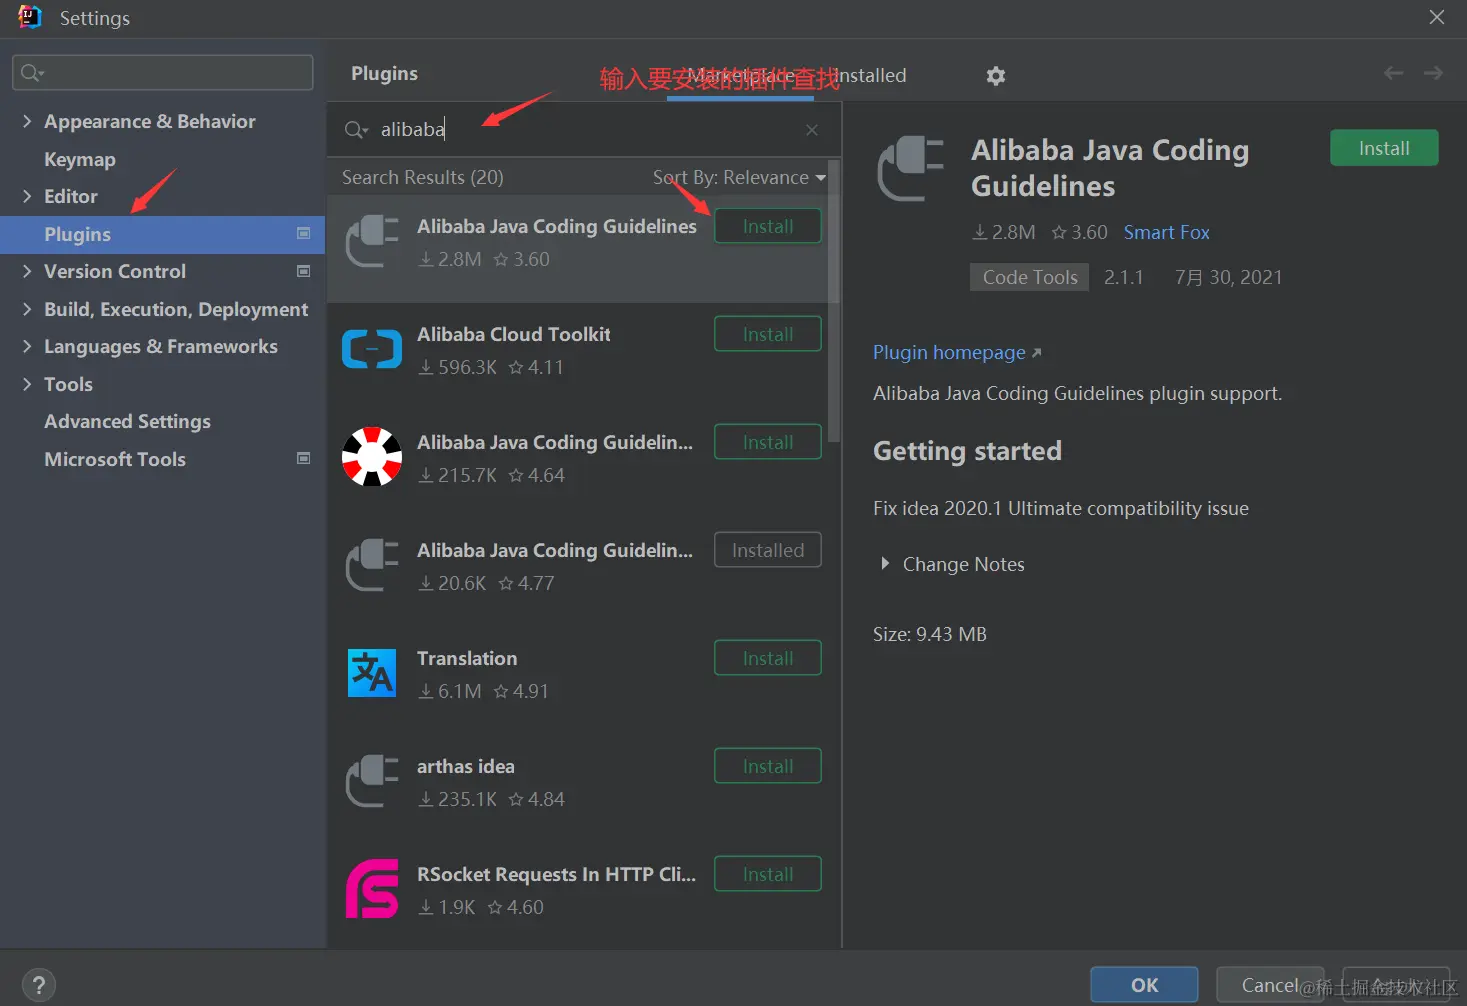This screenshot has height=1006, width=1467.
Task: Click the Size: 9.43 MB text
Action: tap(929, 634)
